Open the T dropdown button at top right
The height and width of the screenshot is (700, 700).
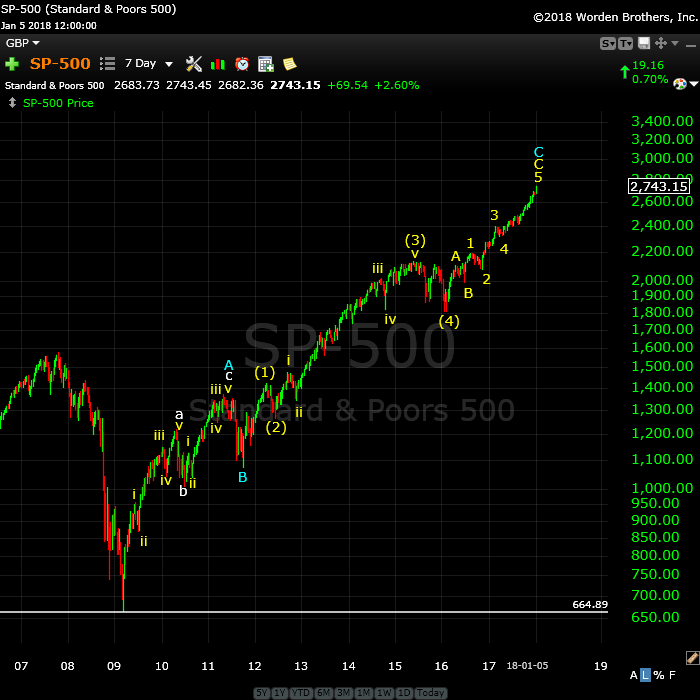point(625,44)
